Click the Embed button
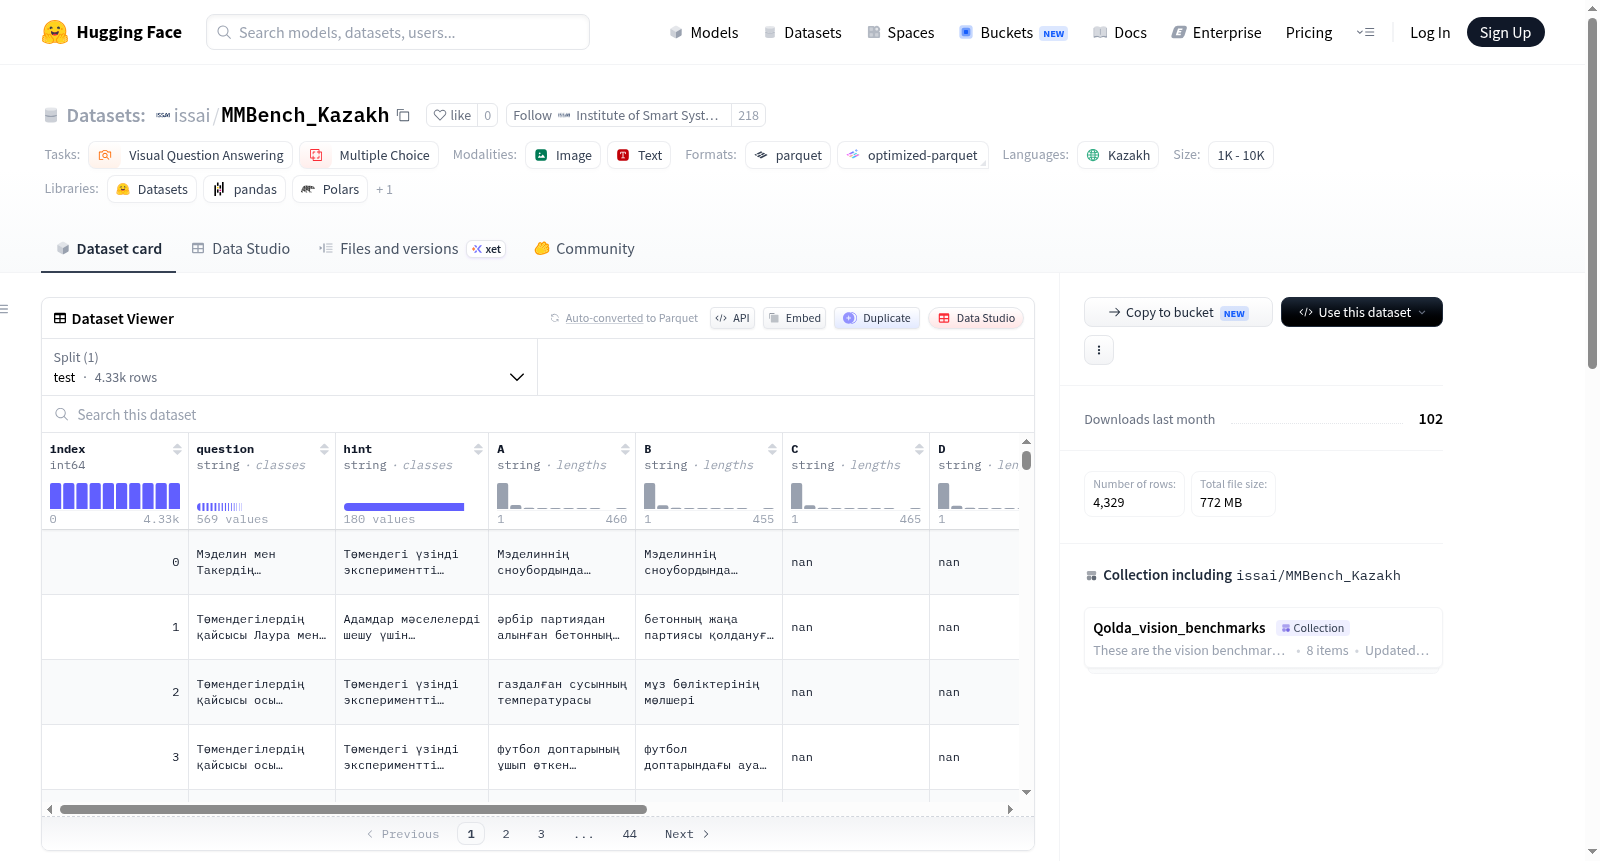The image size is (1600, 861). click(x=794, y=318)
